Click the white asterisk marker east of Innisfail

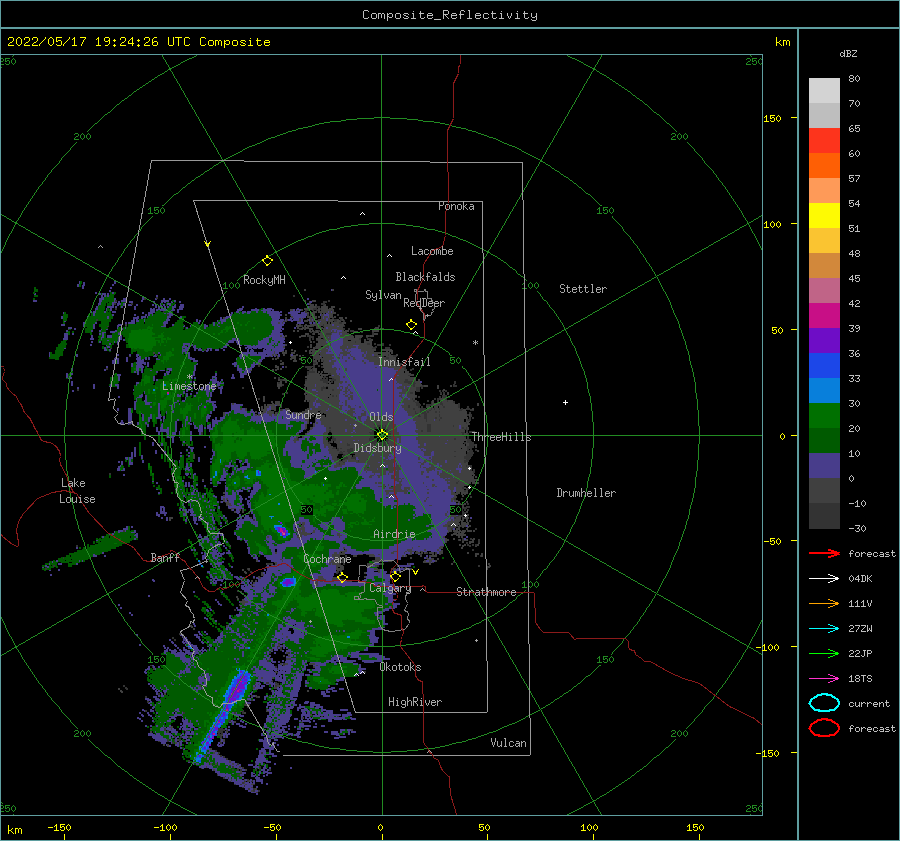(475, 343)
